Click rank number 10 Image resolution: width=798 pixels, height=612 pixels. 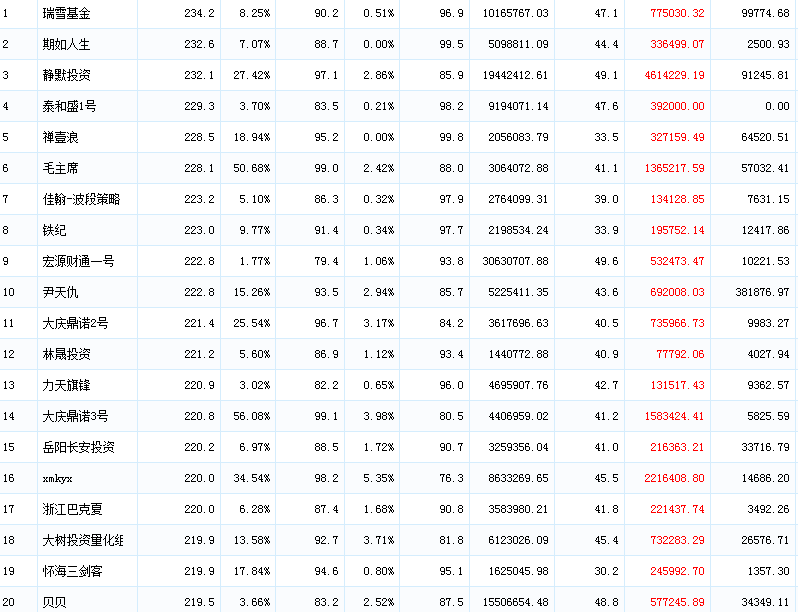tap(9, 293)
